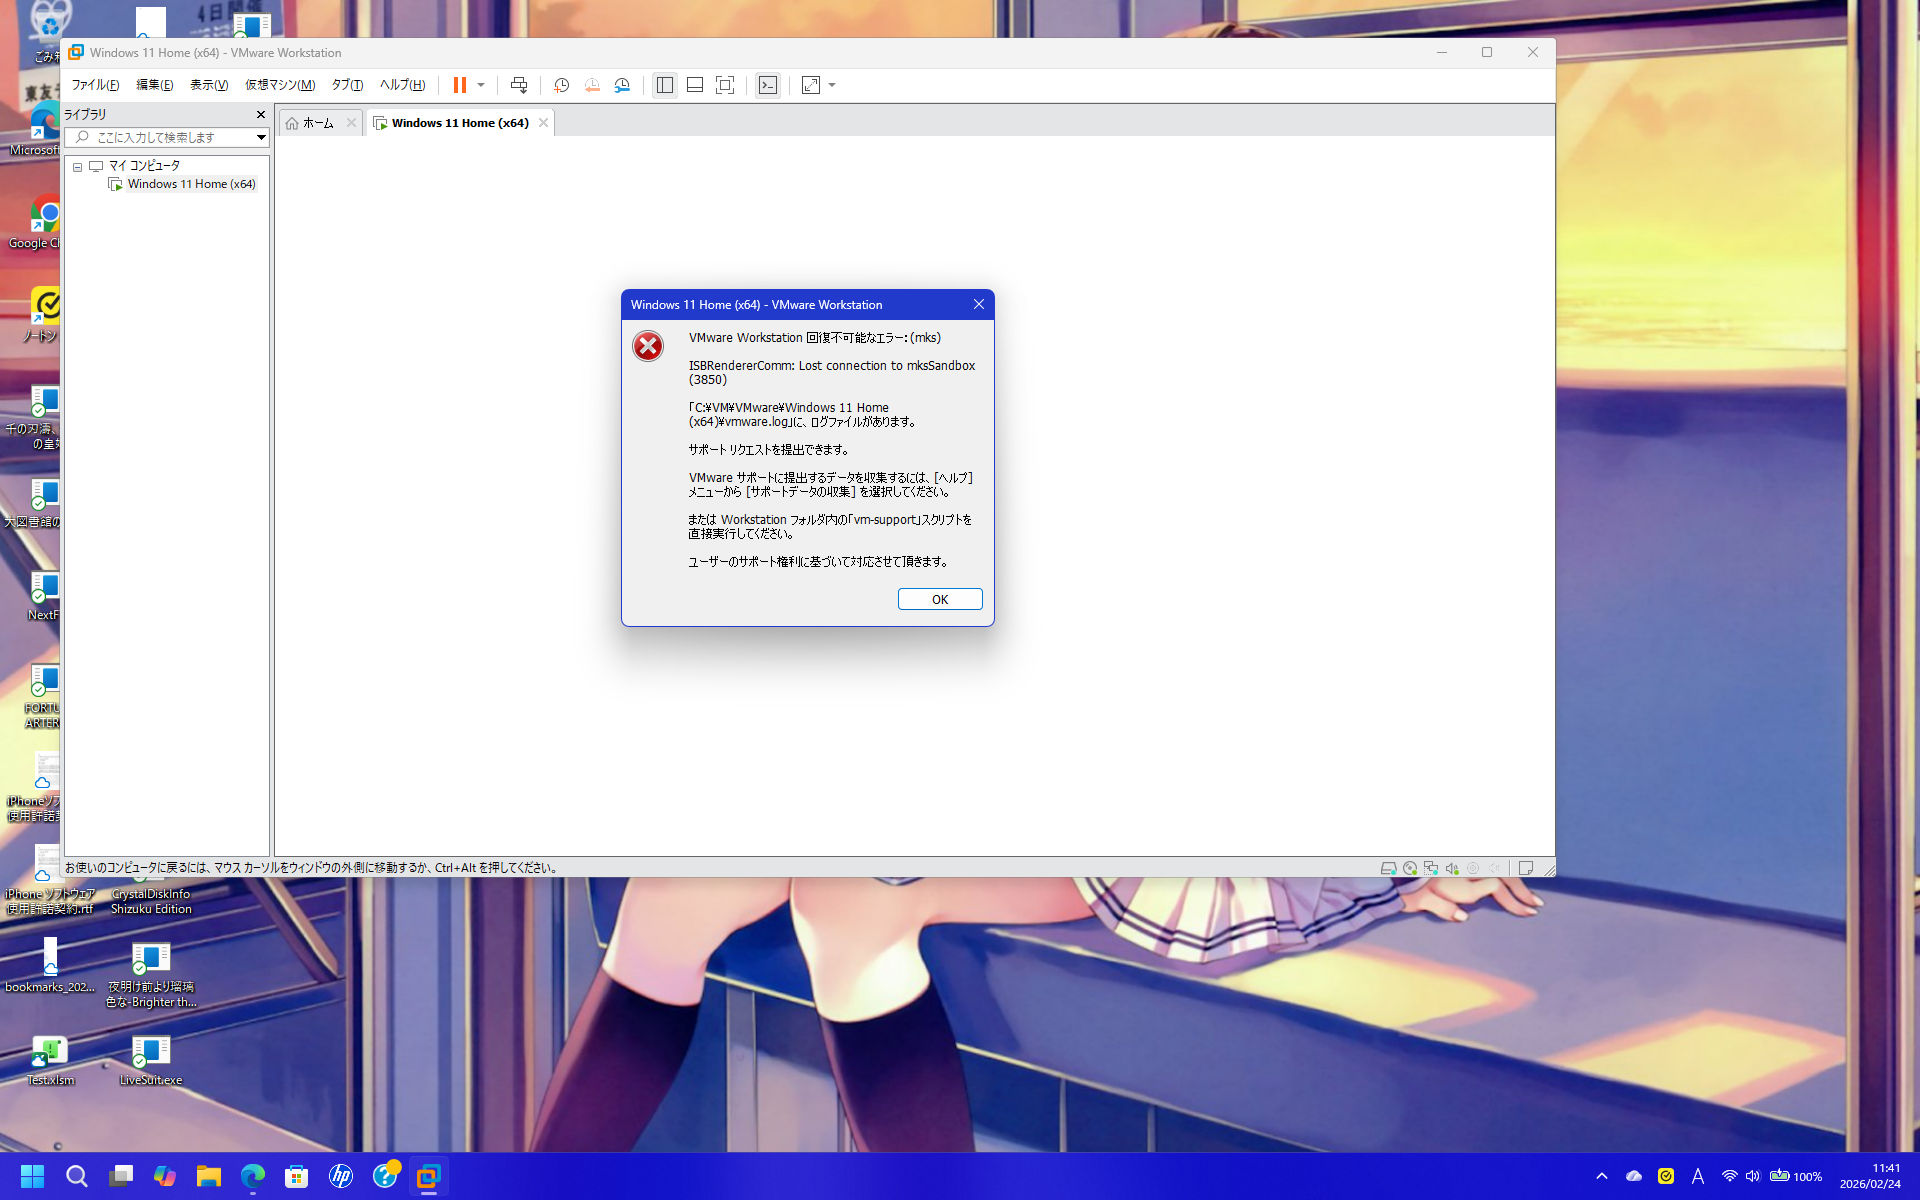The width and height of the screenshot is (1920, 1200).
Task: Take a snapshot using clock-plus icon
Action: click(562, 85)
